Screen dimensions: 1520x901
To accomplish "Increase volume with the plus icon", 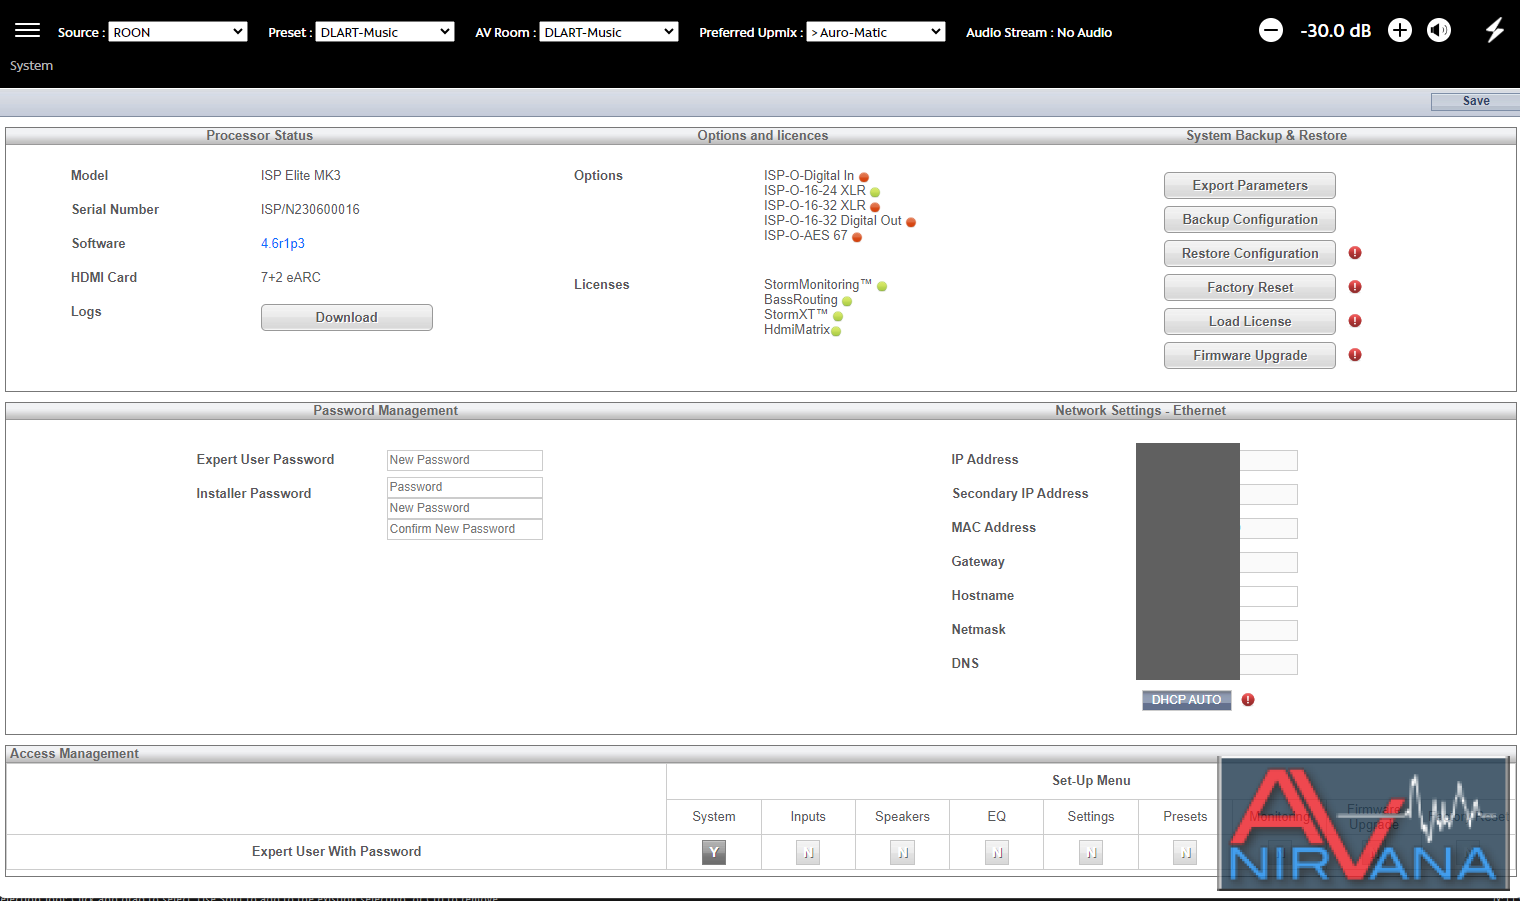I will point(1400,30).
